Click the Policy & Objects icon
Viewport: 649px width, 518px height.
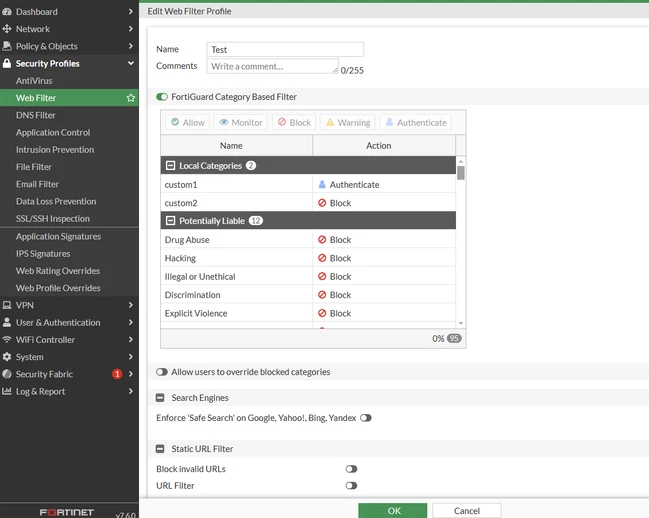[7, 46]
